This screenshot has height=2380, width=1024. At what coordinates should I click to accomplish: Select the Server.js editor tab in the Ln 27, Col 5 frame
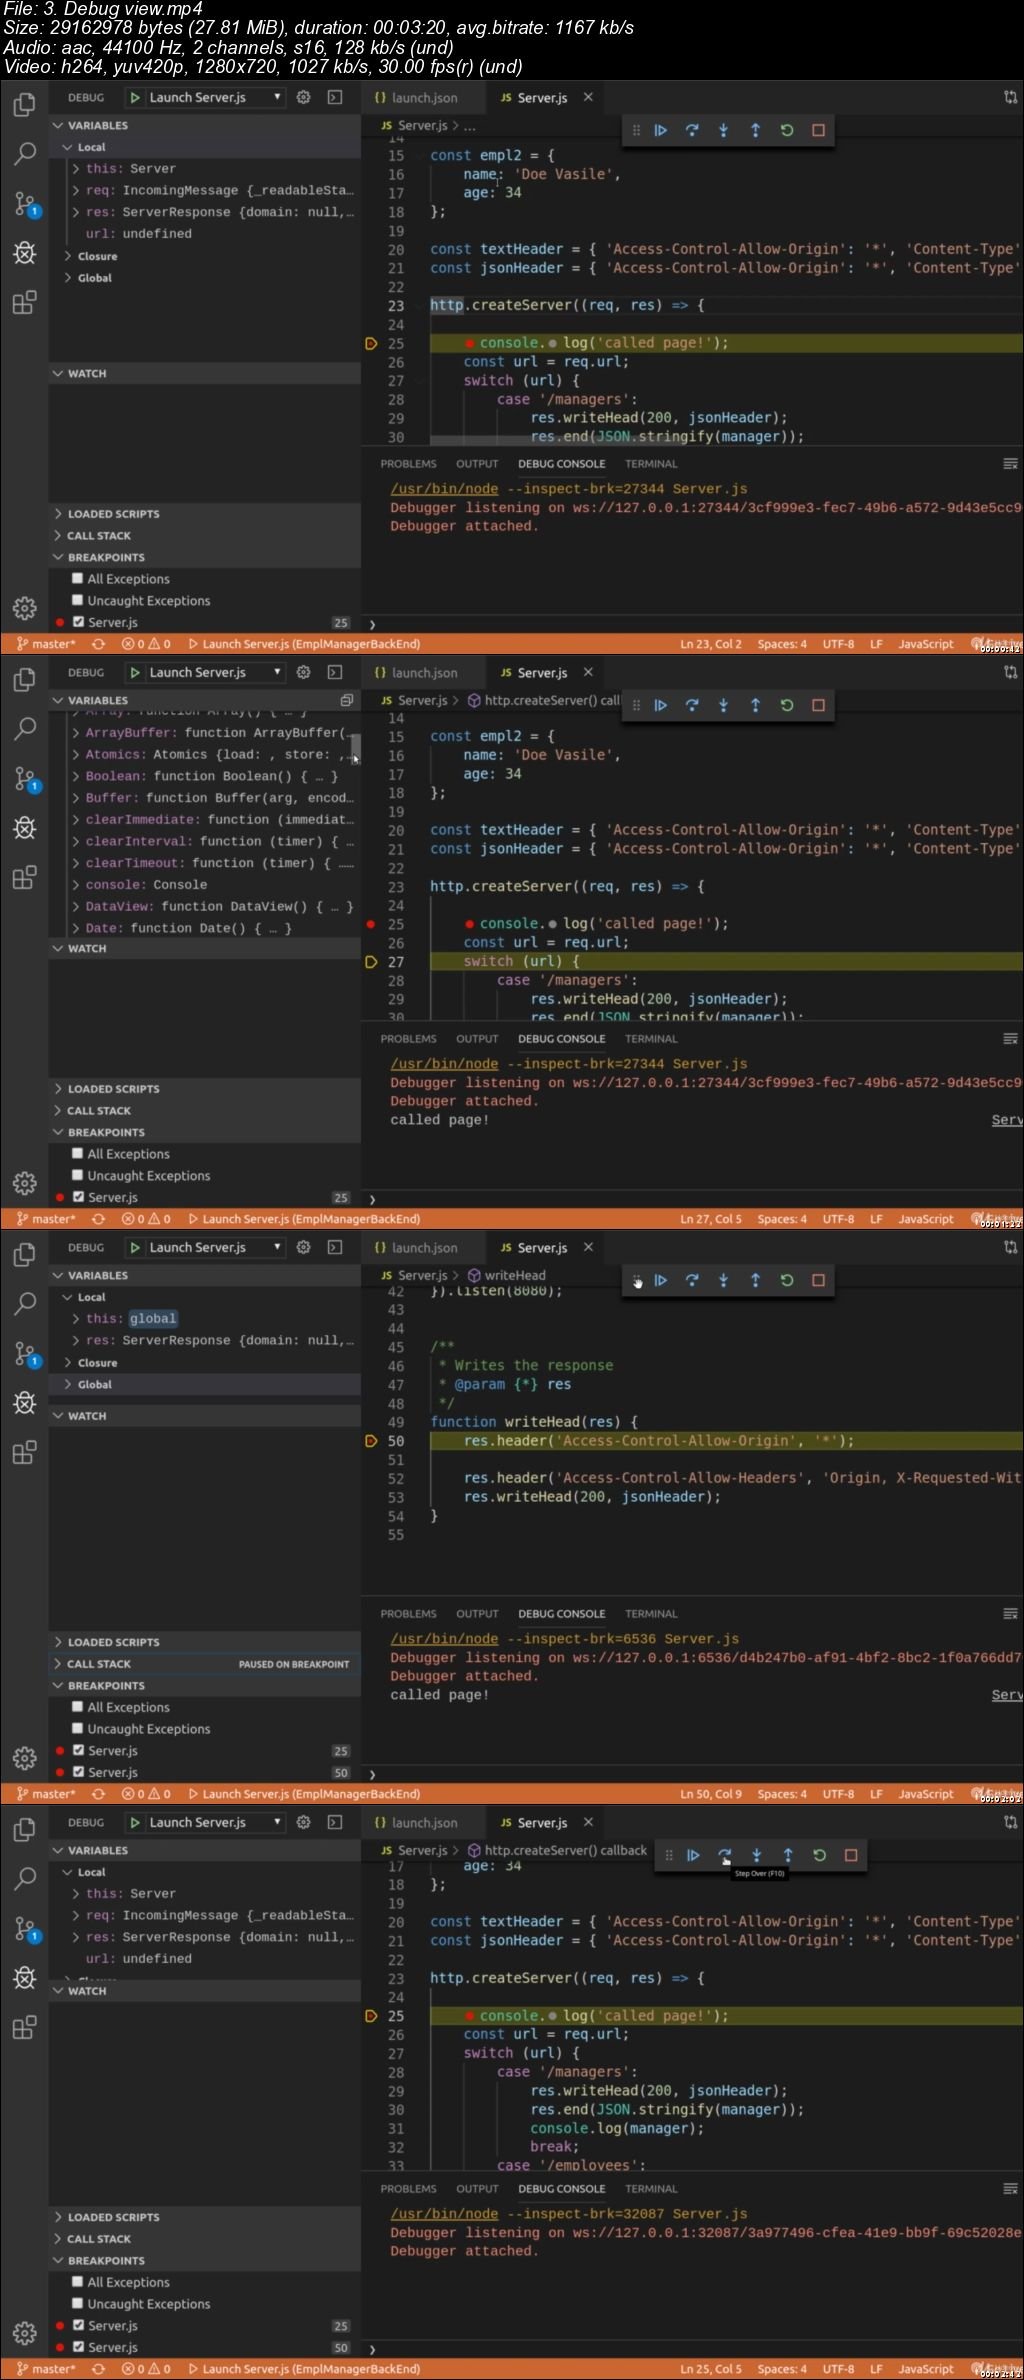[x=543, y=673]
